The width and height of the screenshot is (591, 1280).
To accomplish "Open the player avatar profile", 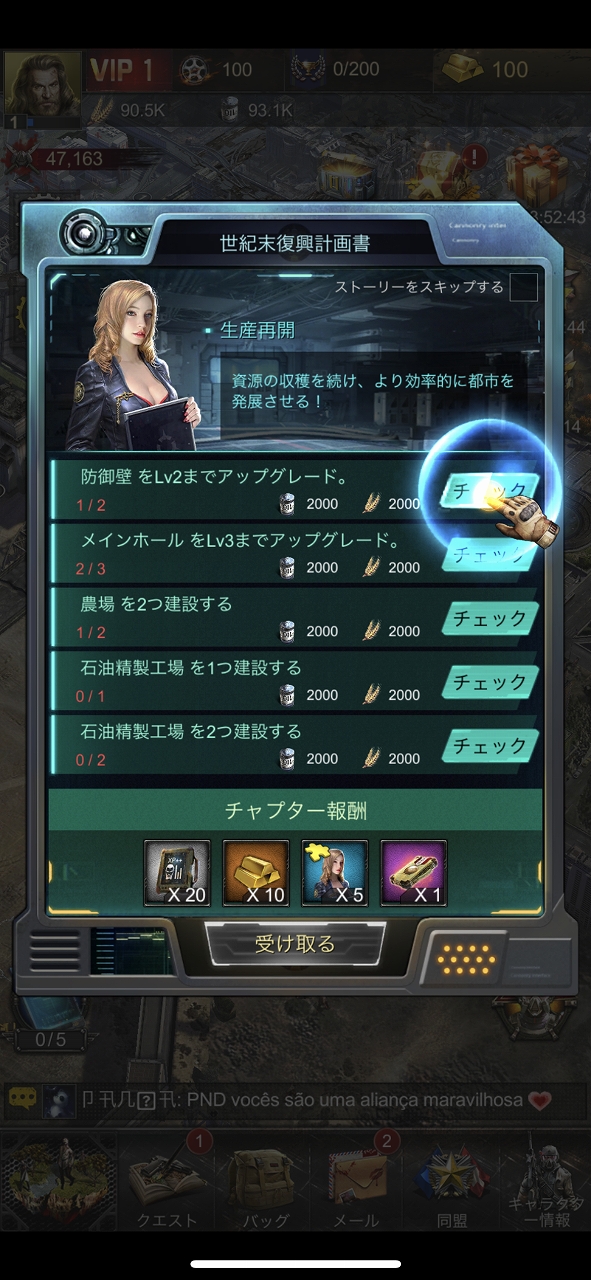I will [42, 88].
